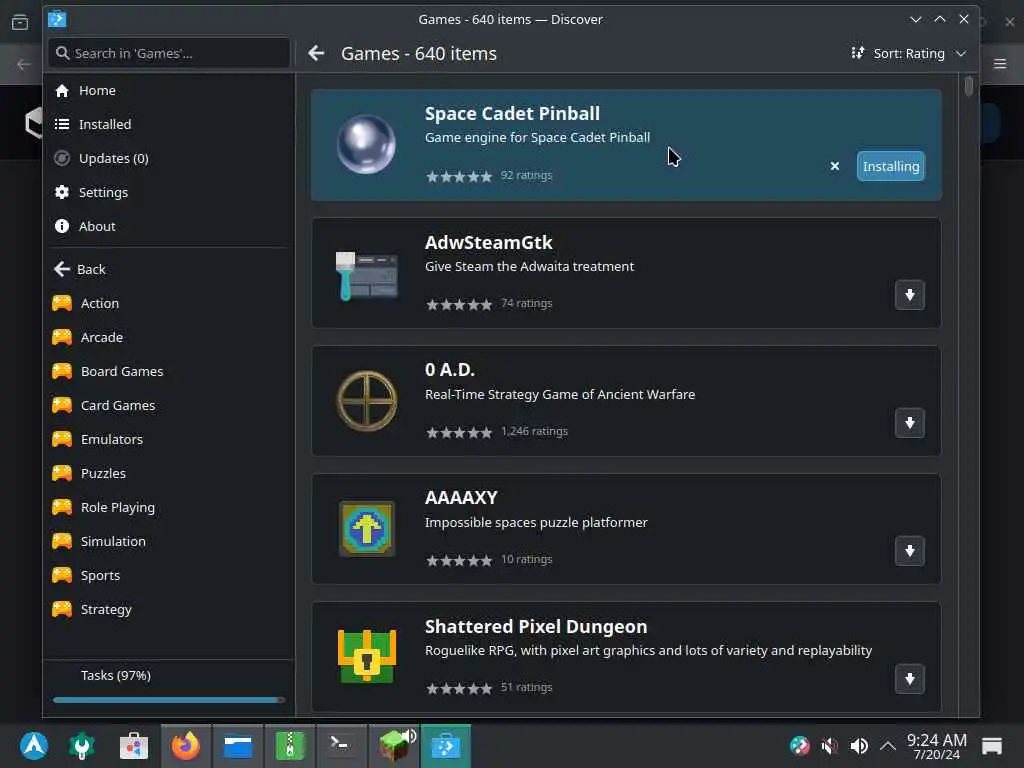Screen dimensions: 1024x768
Task: Open AAAAXY app icon
Action: (366, 529)
